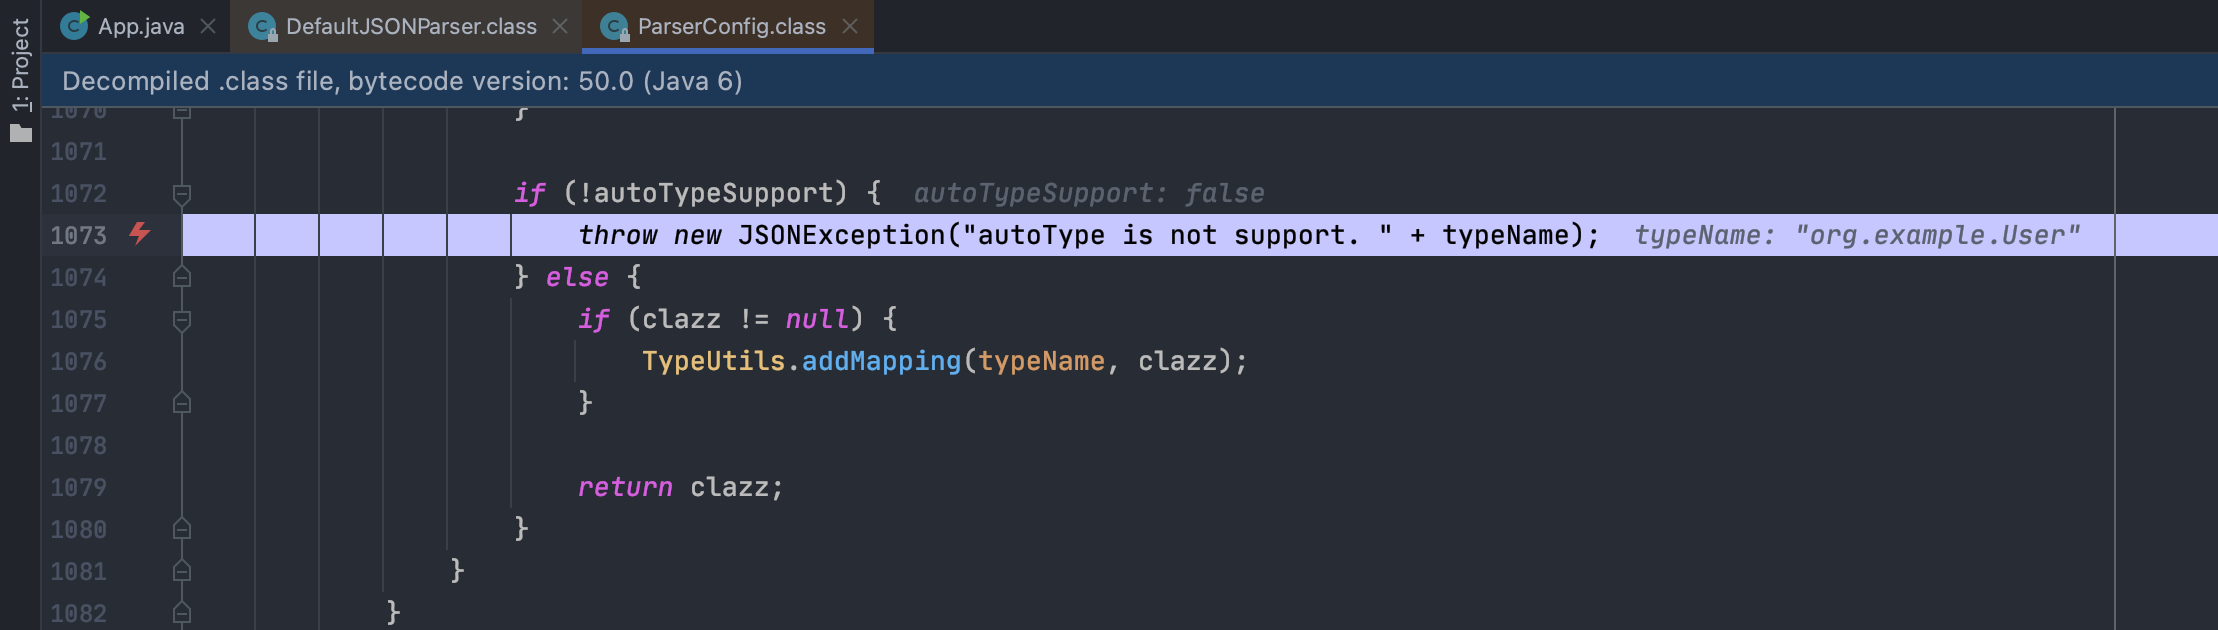The image size is (2218, 630).
Task: Click the lightning breakpoint icon on line 1073
Action: (140, 234)
